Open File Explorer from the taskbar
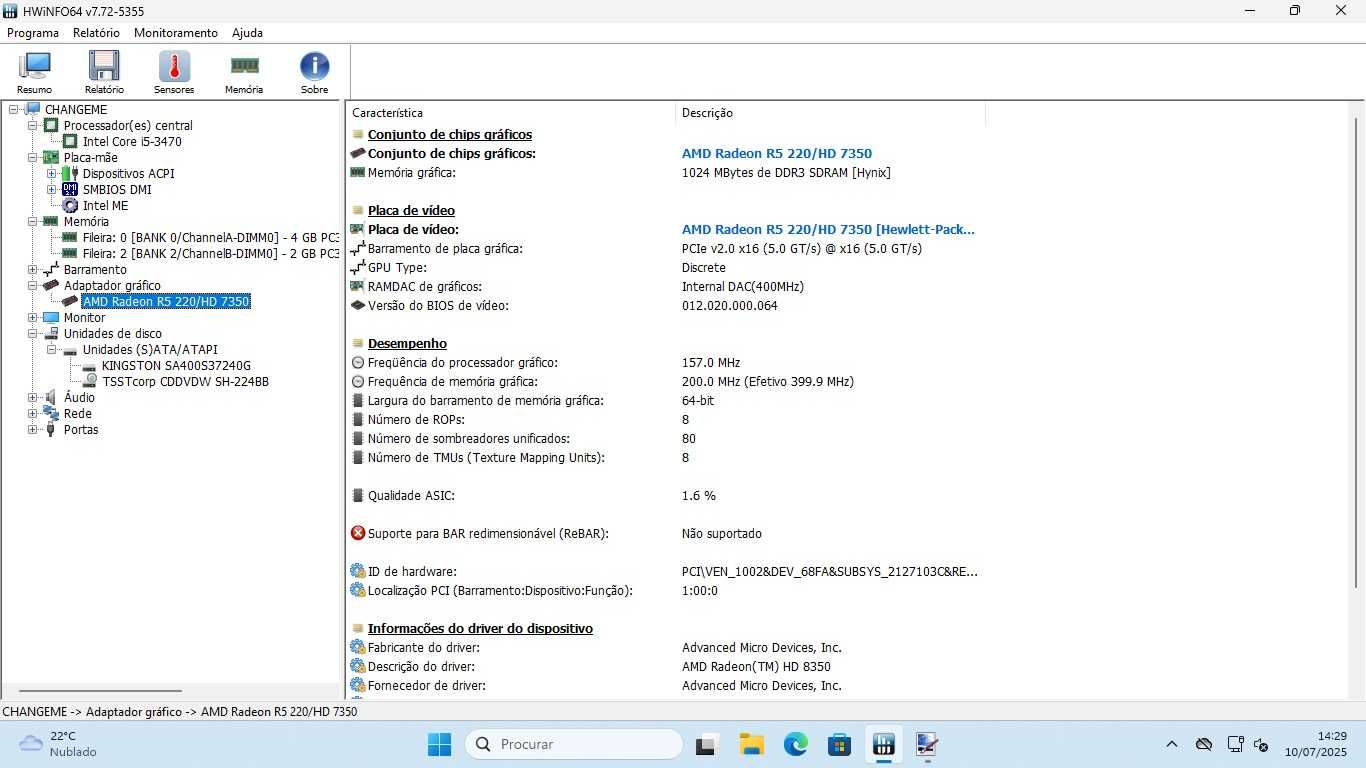The height and width of the screenshot is (768, 1366). coord(751,744)
